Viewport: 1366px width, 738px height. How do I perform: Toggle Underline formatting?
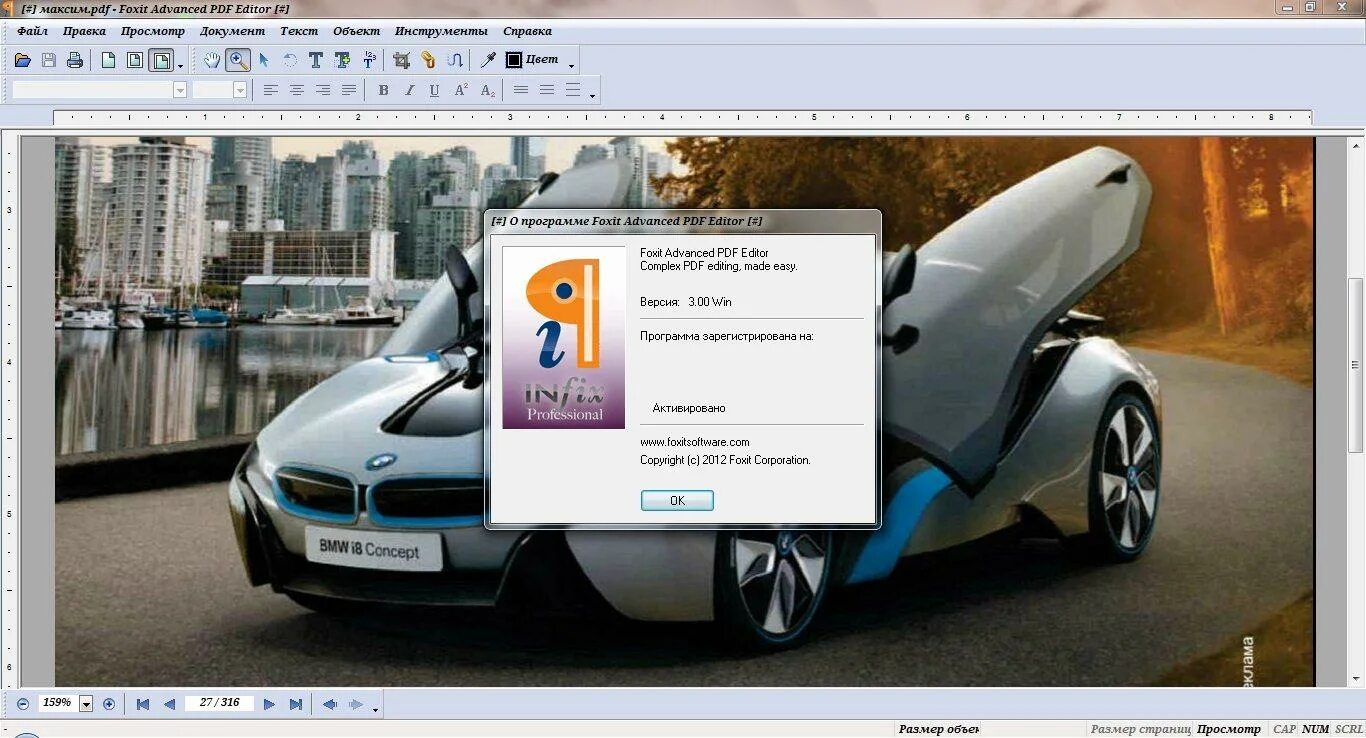tap(434, 90)
